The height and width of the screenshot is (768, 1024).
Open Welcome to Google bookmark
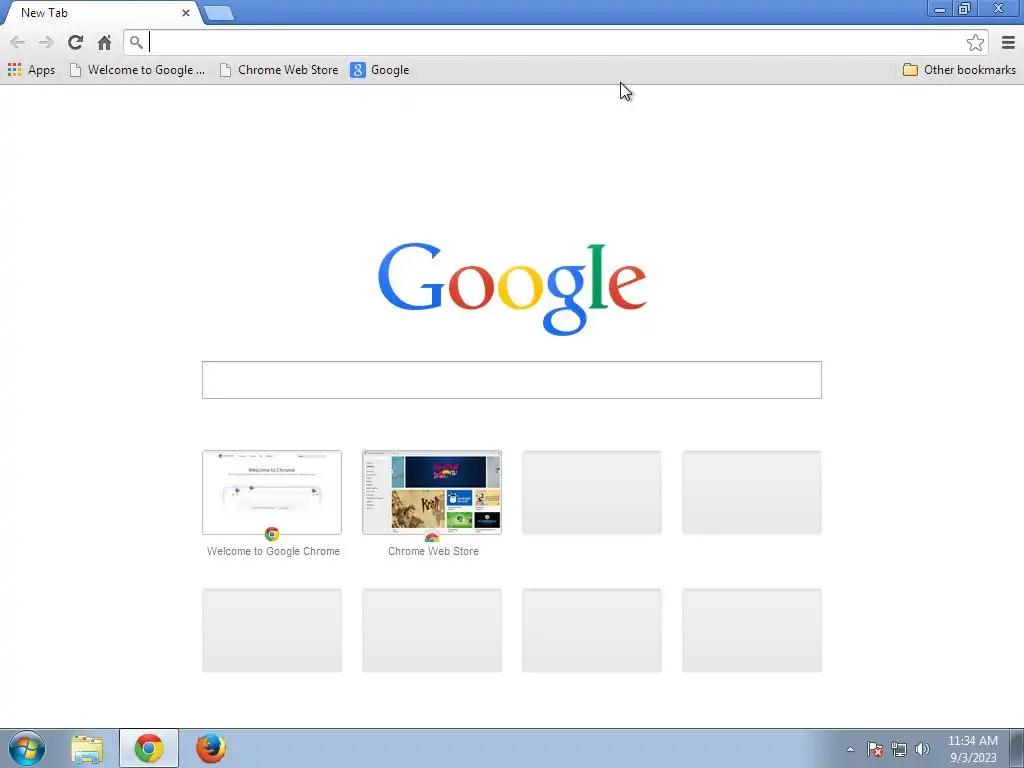coord(137,70)
